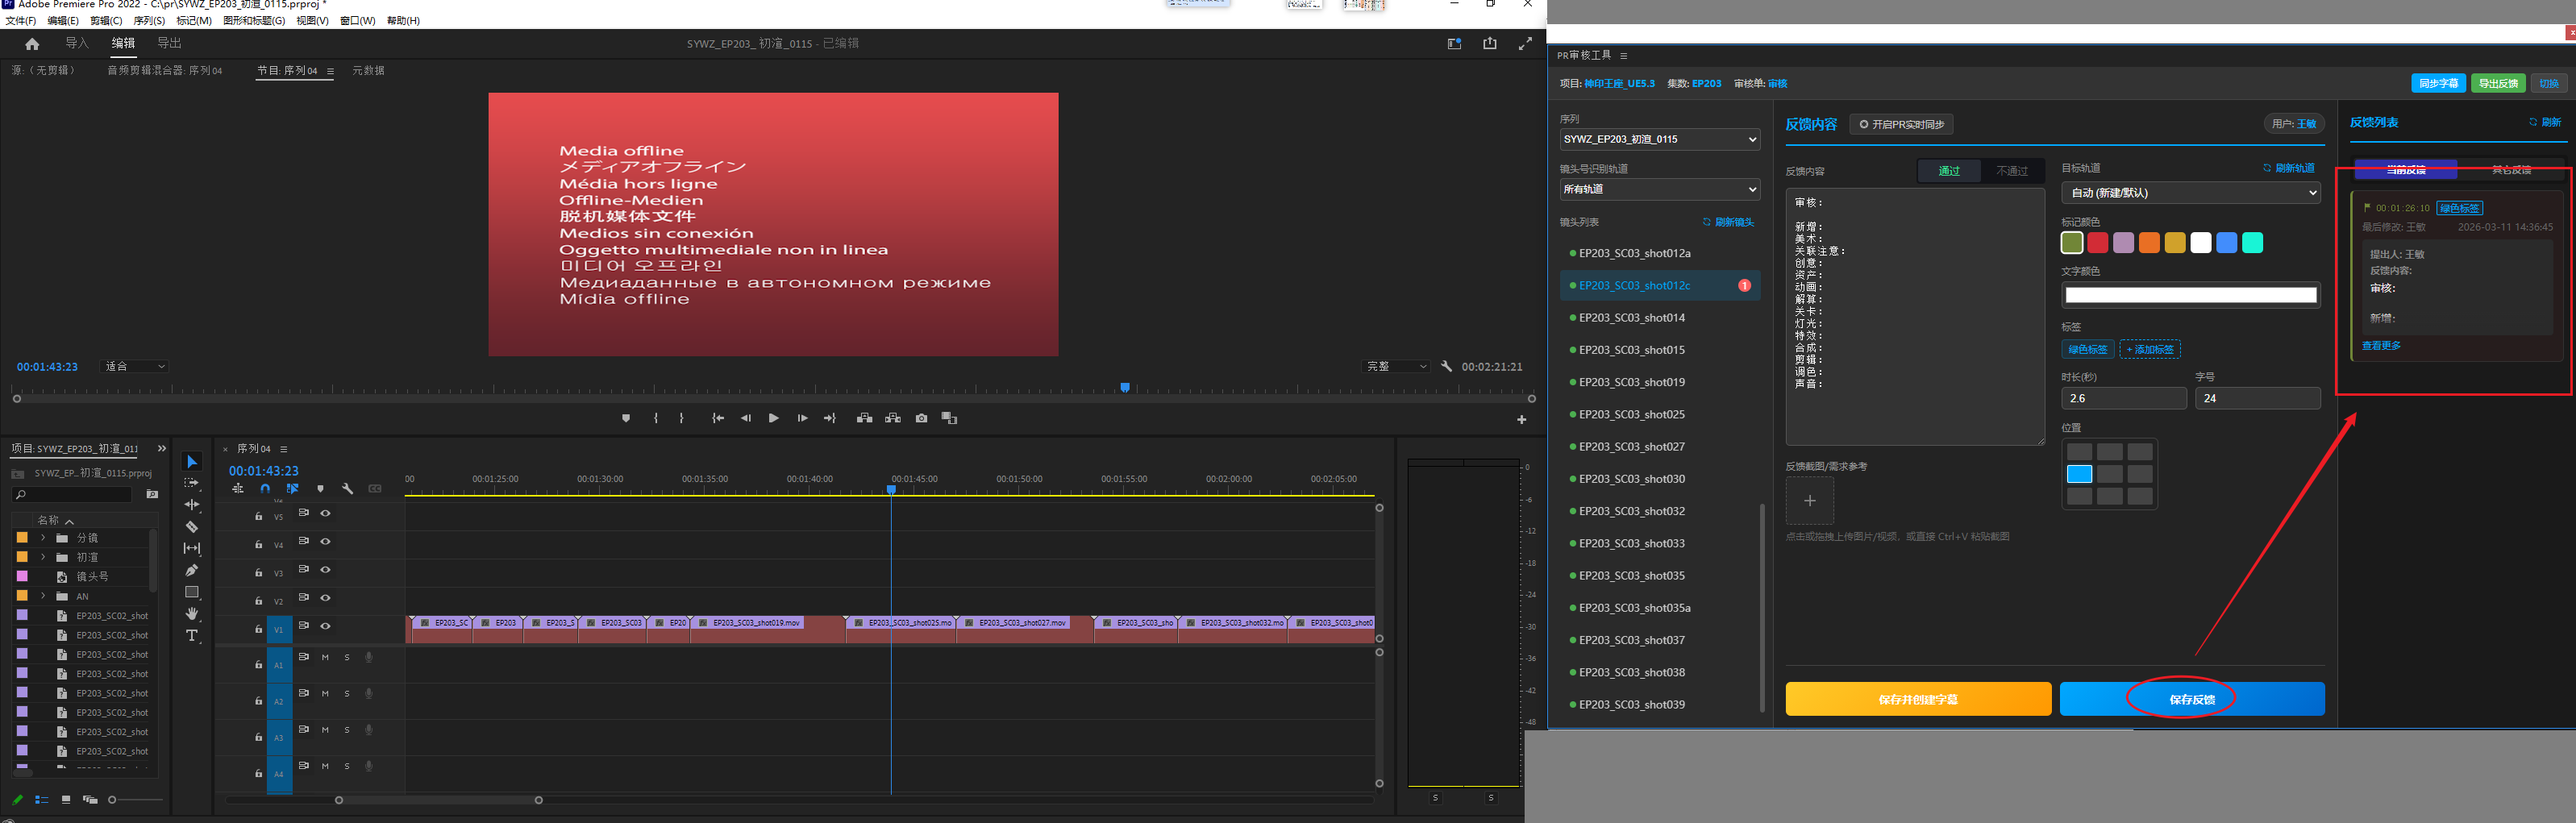This screenshot has width=2576, height=823.
Task: Enable 开启PR实时同步 option
Action: (1900, 124)
